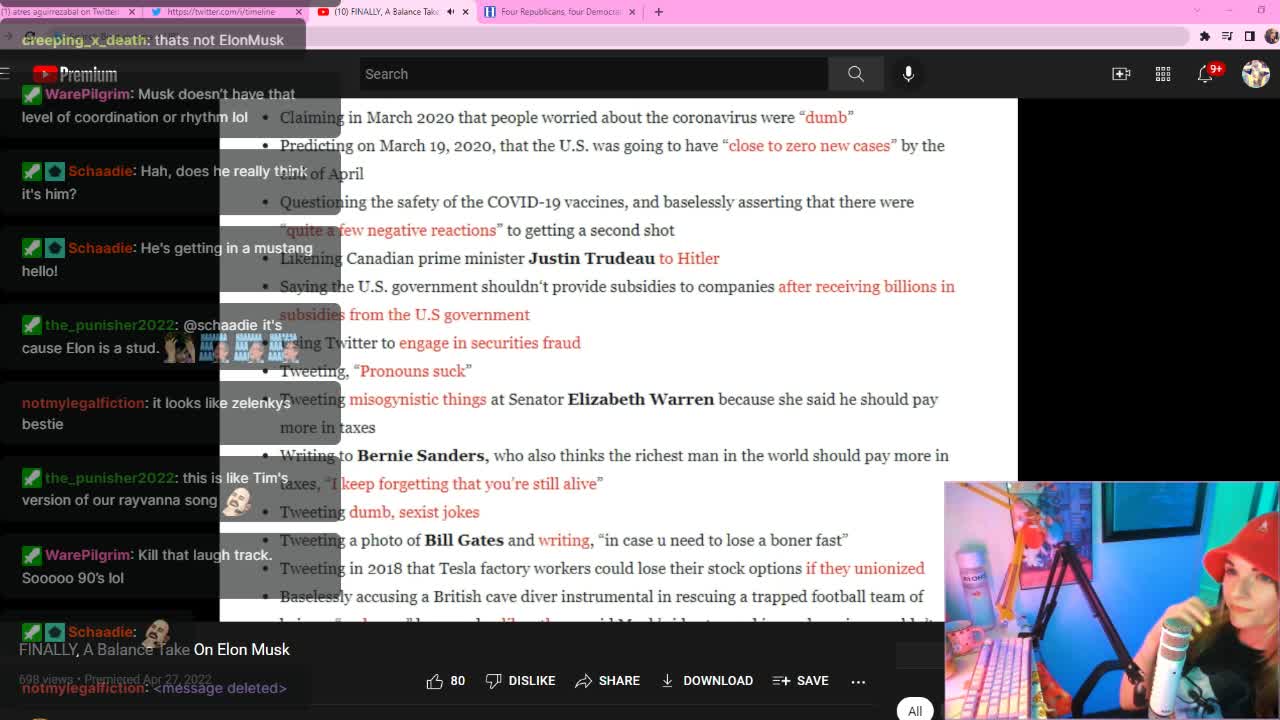Open notifications bell showing 9+
Viewport: 1280px width, 720px height.
tap(1207, 74)
